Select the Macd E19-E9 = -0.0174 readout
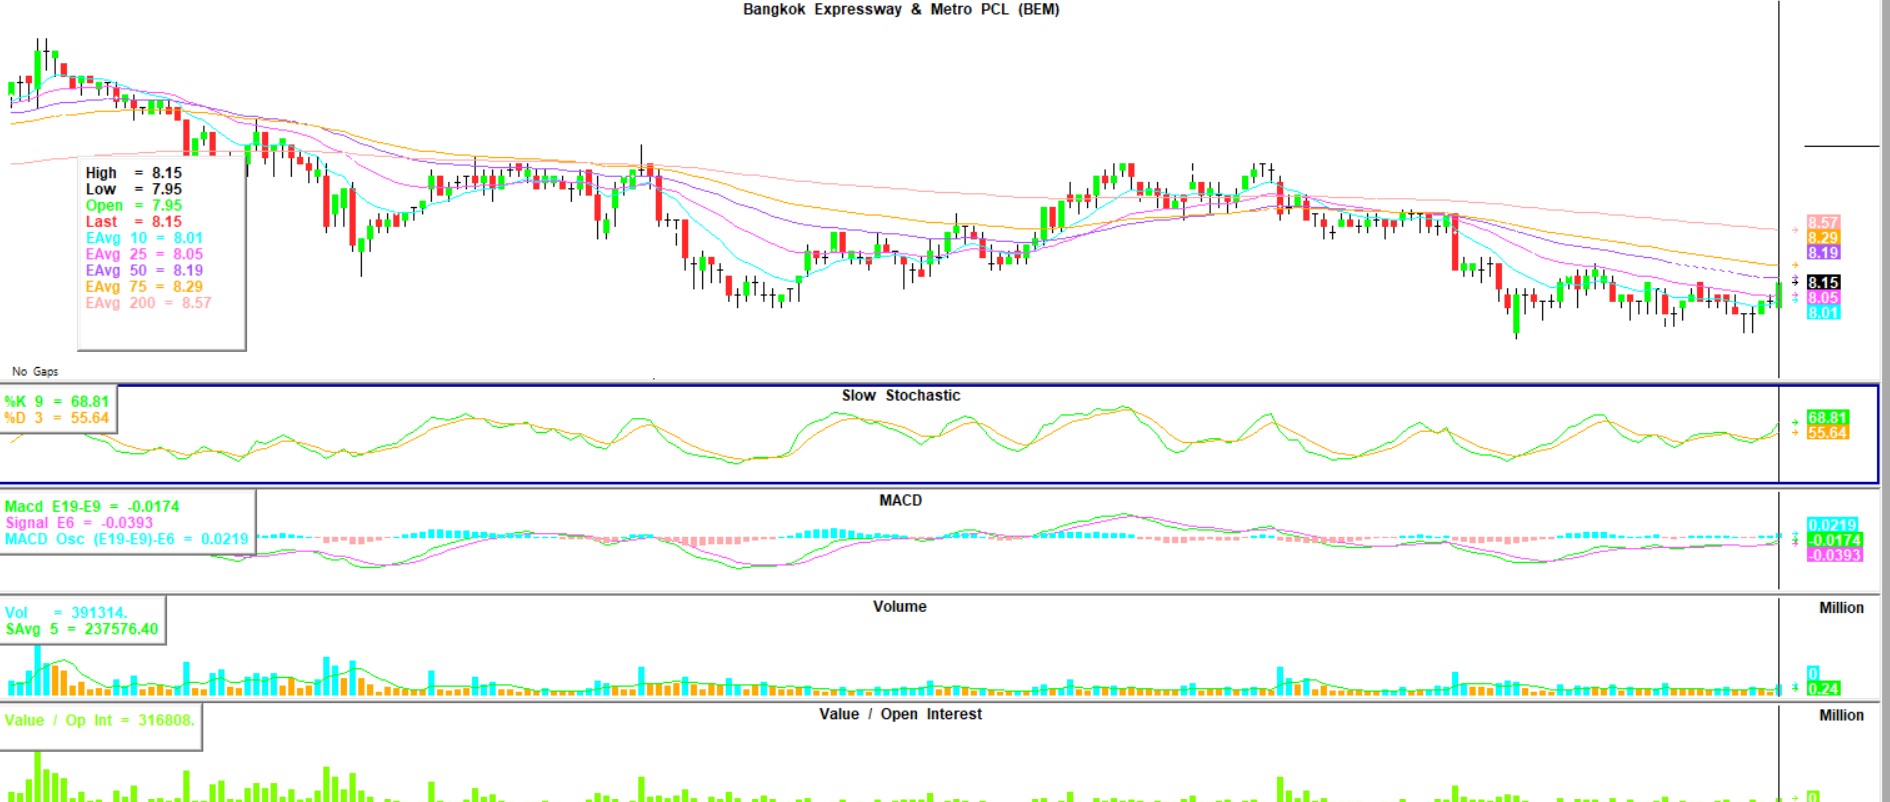 pyautogui.click(x=92, y=507)
